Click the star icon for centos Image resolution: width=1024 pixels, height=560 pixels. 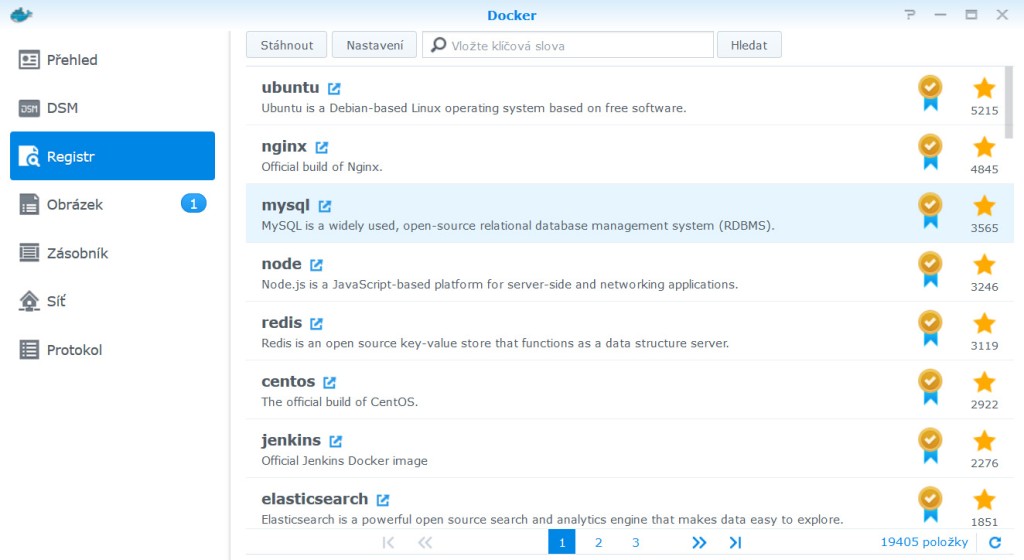coord(984,382)
